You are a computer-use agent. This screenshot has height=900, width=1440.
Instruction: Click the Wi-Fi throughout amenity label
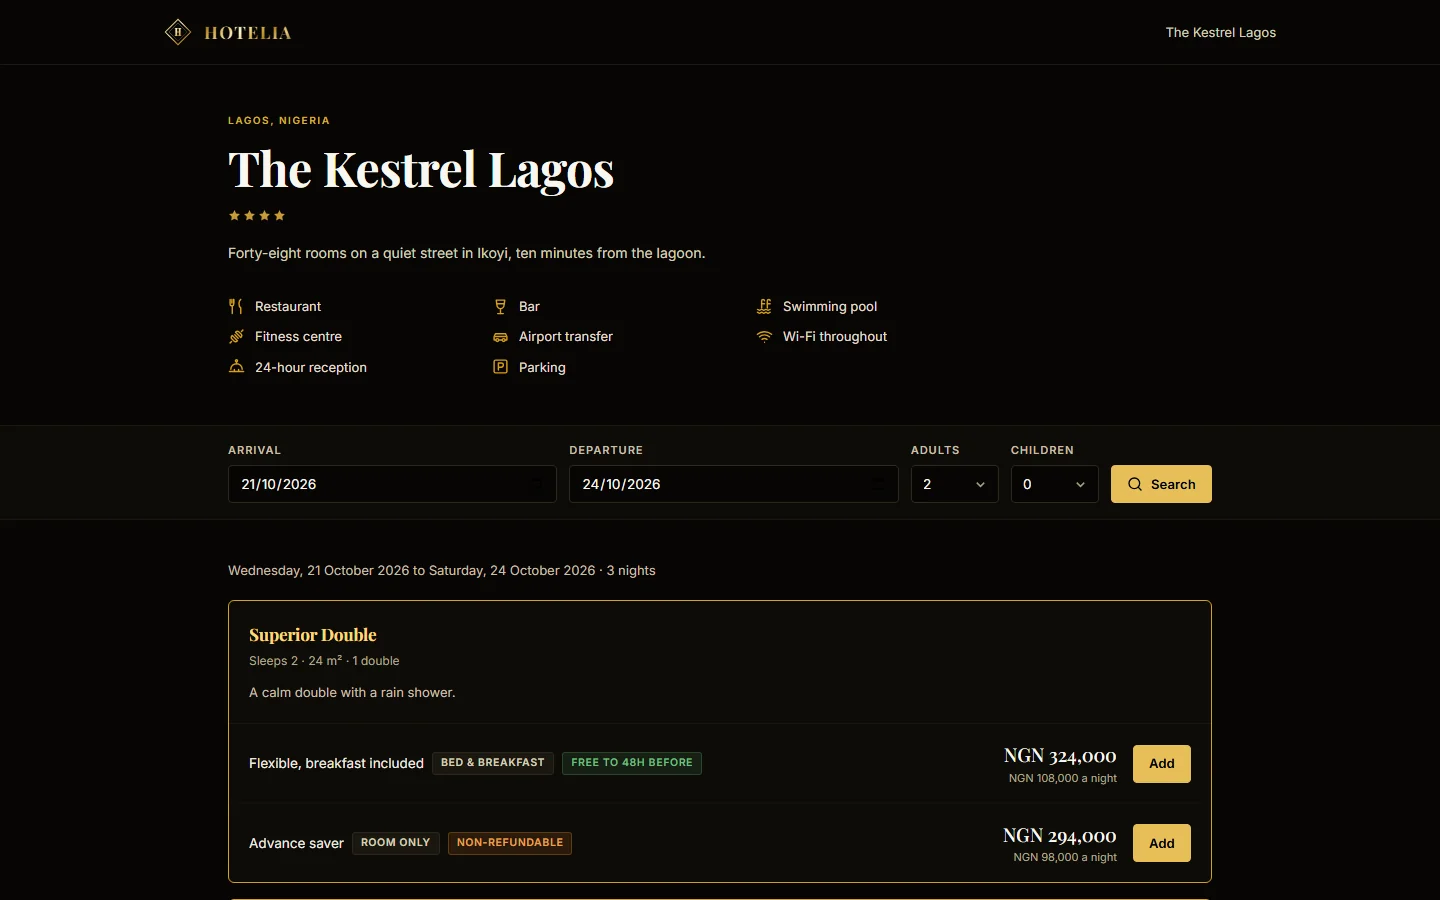[835, 336]
